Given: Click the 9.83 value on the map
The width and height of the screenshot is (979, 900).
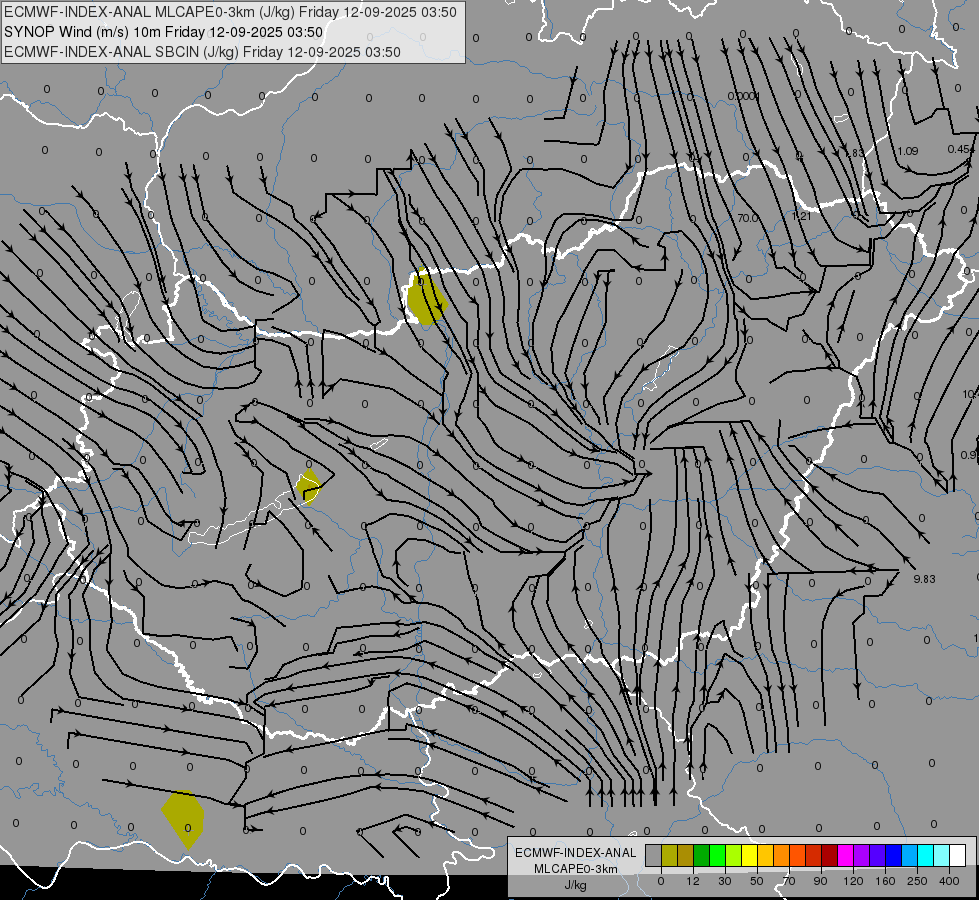Looking at the screenshot, I should tap(924, 579).
